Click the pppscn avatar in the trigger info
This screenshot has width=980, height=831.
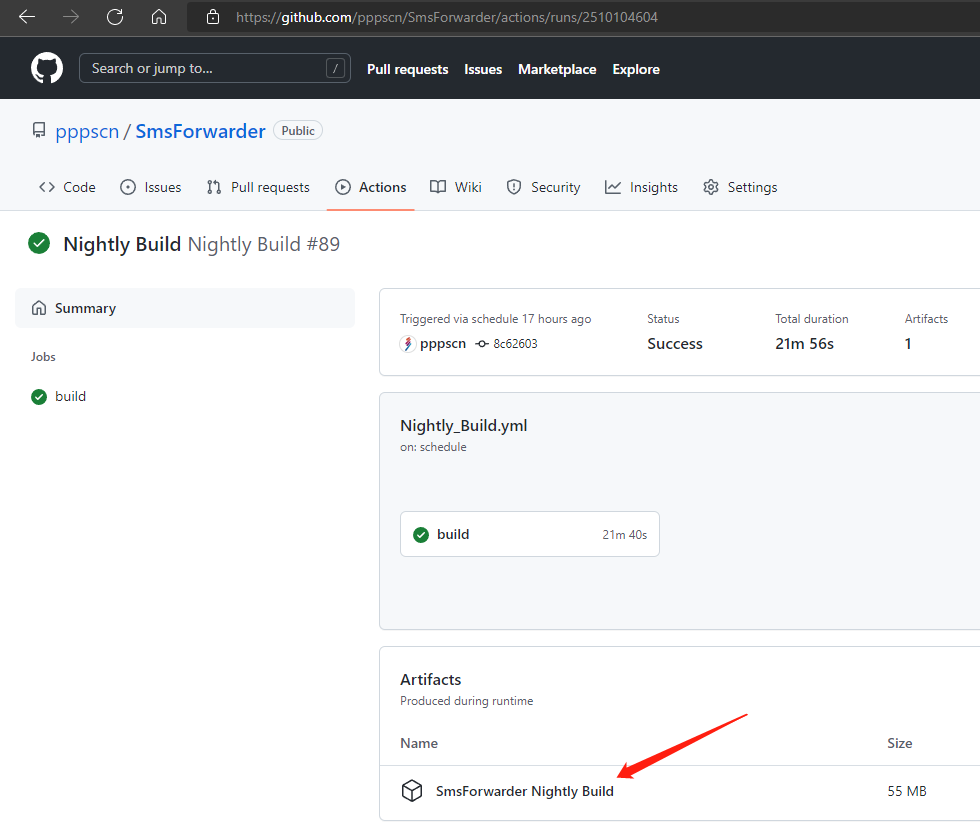[408, 344]
